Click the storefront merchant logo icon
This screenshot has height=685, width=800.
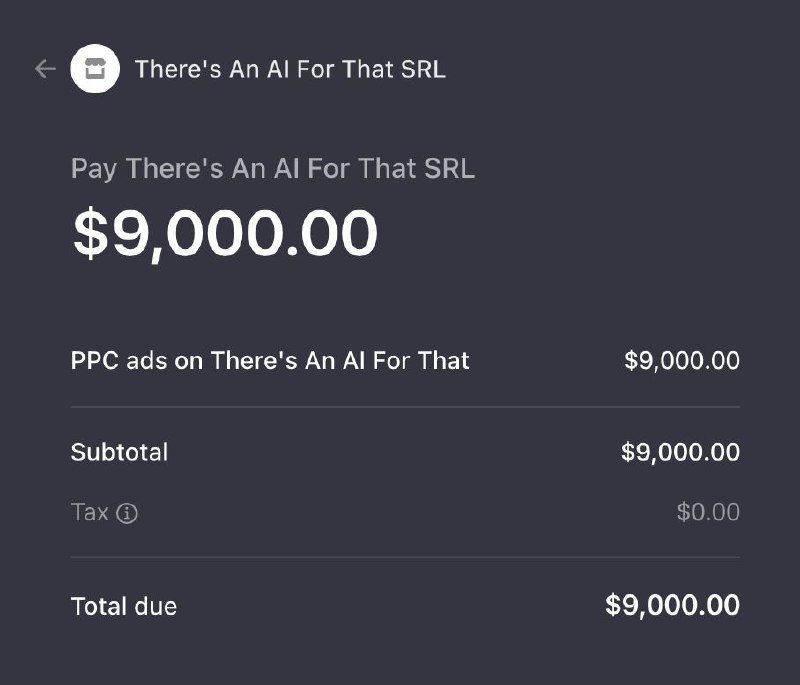point(95,69)
